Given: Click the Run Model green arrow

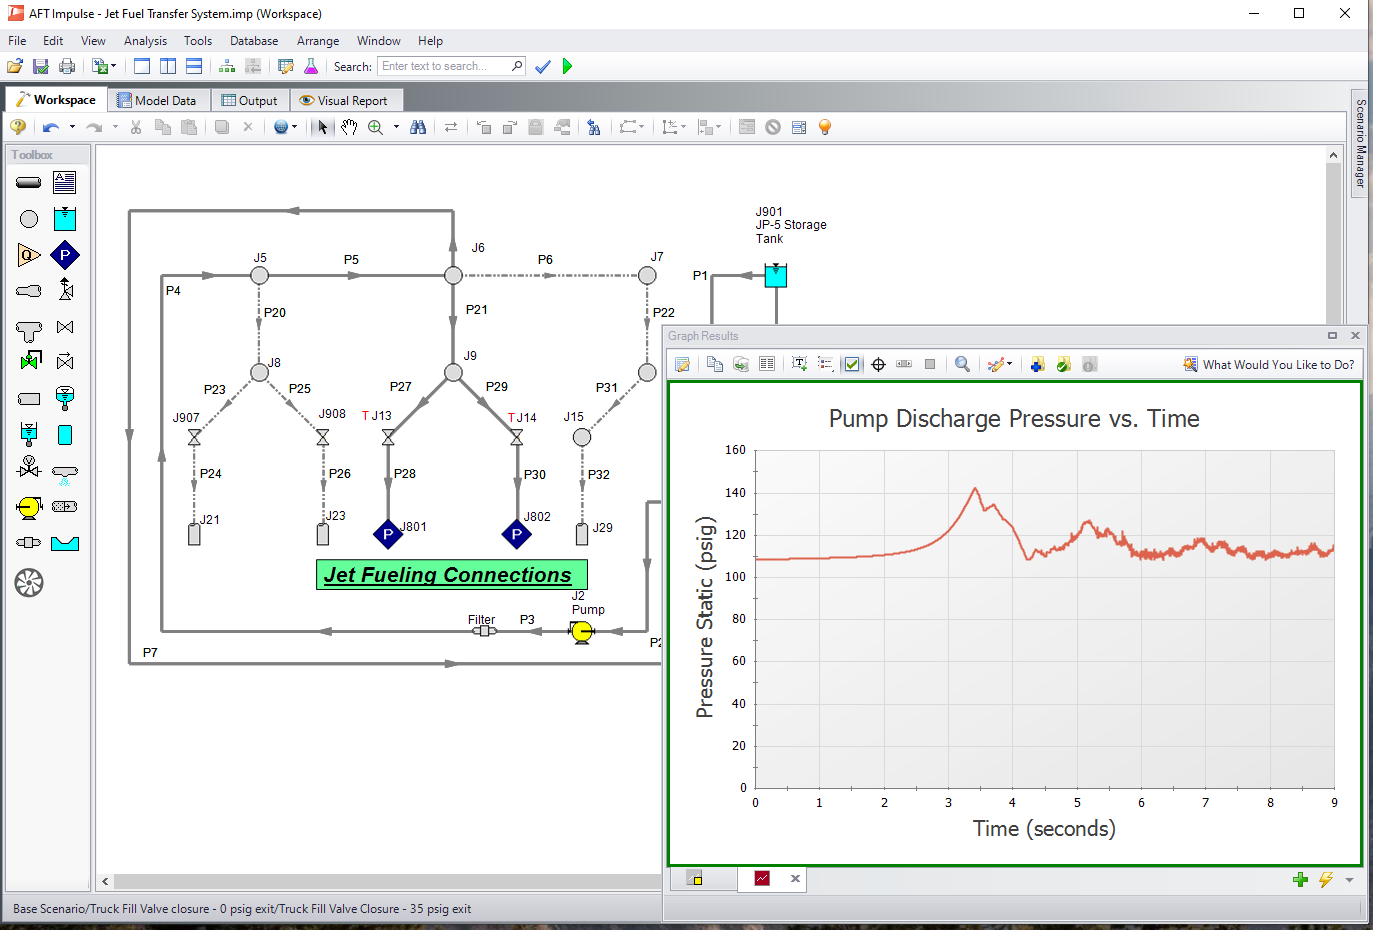Looking at the screenshot, I should pos(567,66).
